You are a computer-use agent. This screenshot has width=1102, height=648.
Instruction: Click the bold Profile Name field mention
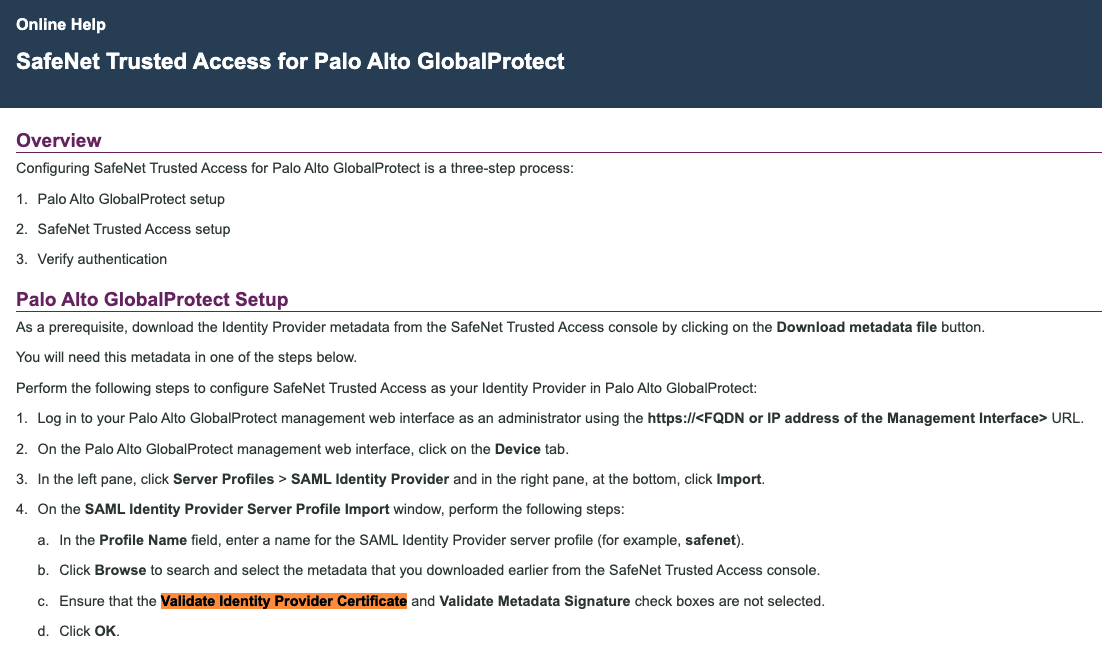point(143,540)
